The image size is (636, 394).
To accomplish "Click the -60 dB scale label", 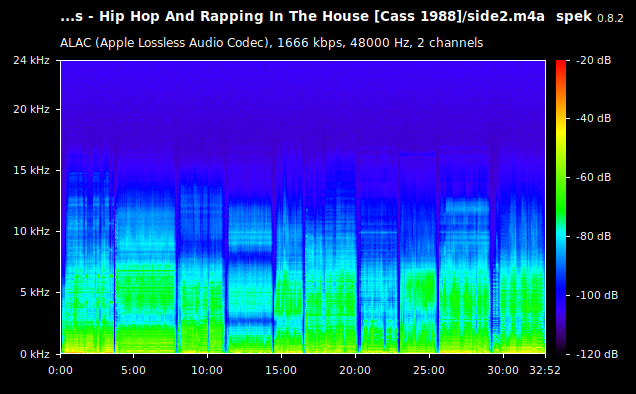I will [593, 177].
